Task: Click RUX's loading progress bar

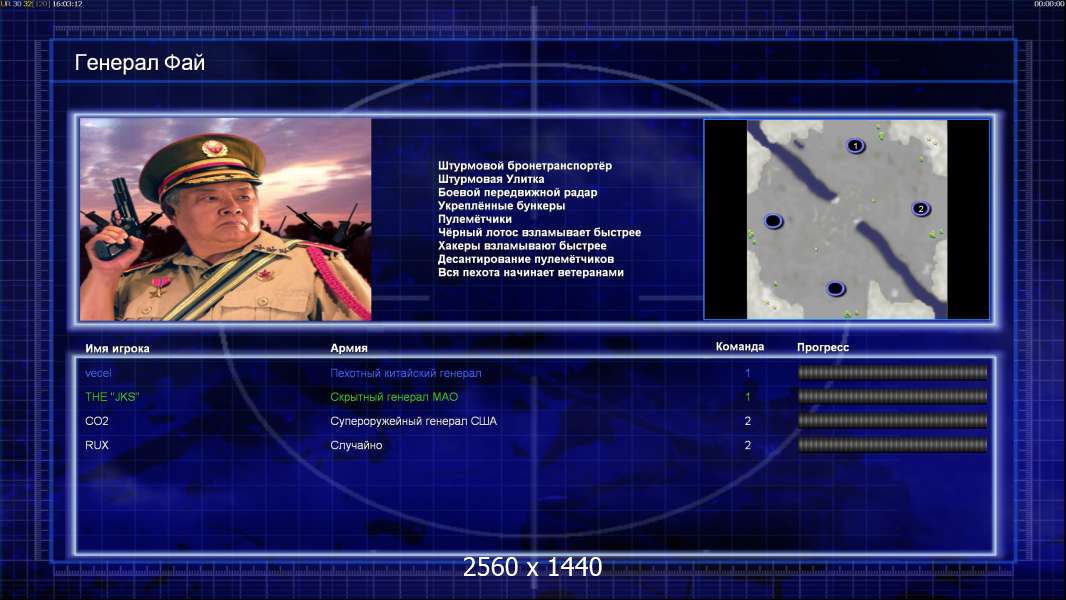Action: pyautogui.click(x=893, y=445)
